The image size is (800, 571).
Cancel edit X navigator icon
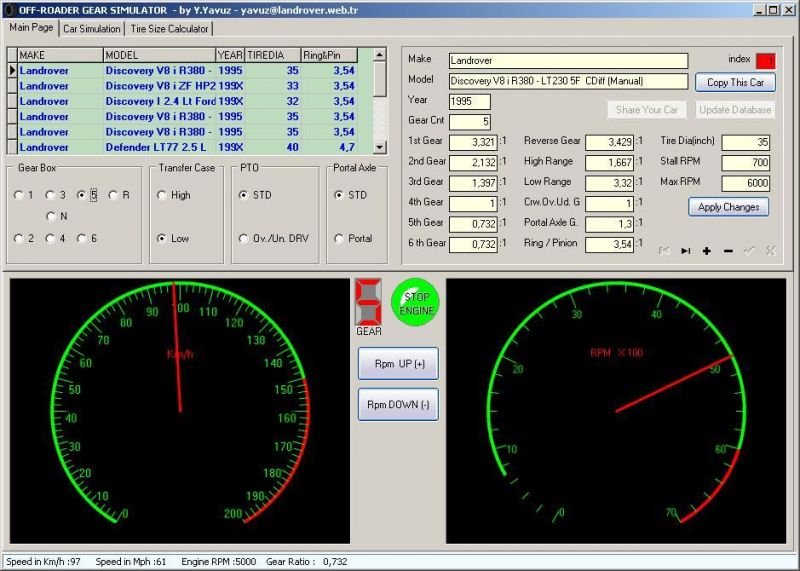point(770,251)
